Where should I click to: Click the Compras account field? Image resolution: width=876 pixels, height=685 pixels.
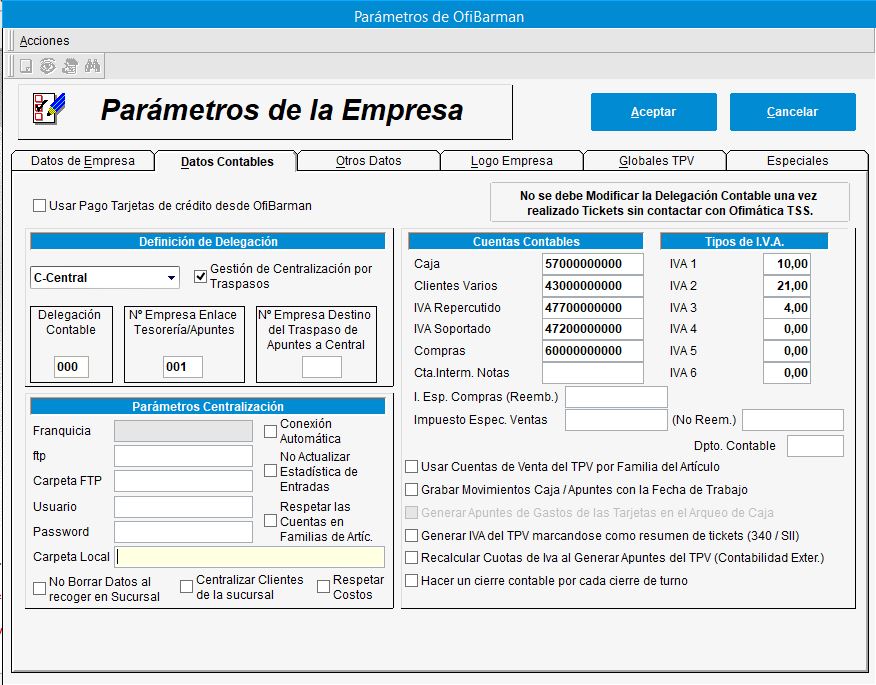click(593, 351)
